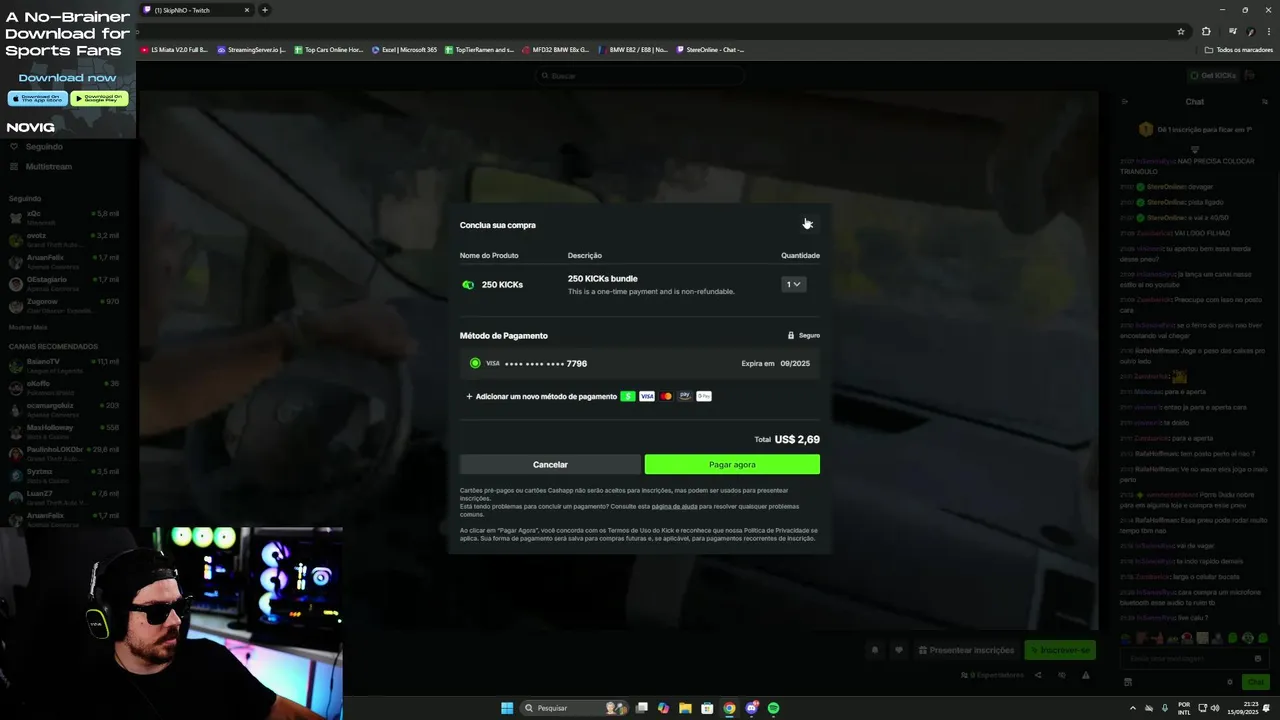Open Discord from the taskbar
This screenshot has height=720, width=1280.
click(x=752, y=708)
